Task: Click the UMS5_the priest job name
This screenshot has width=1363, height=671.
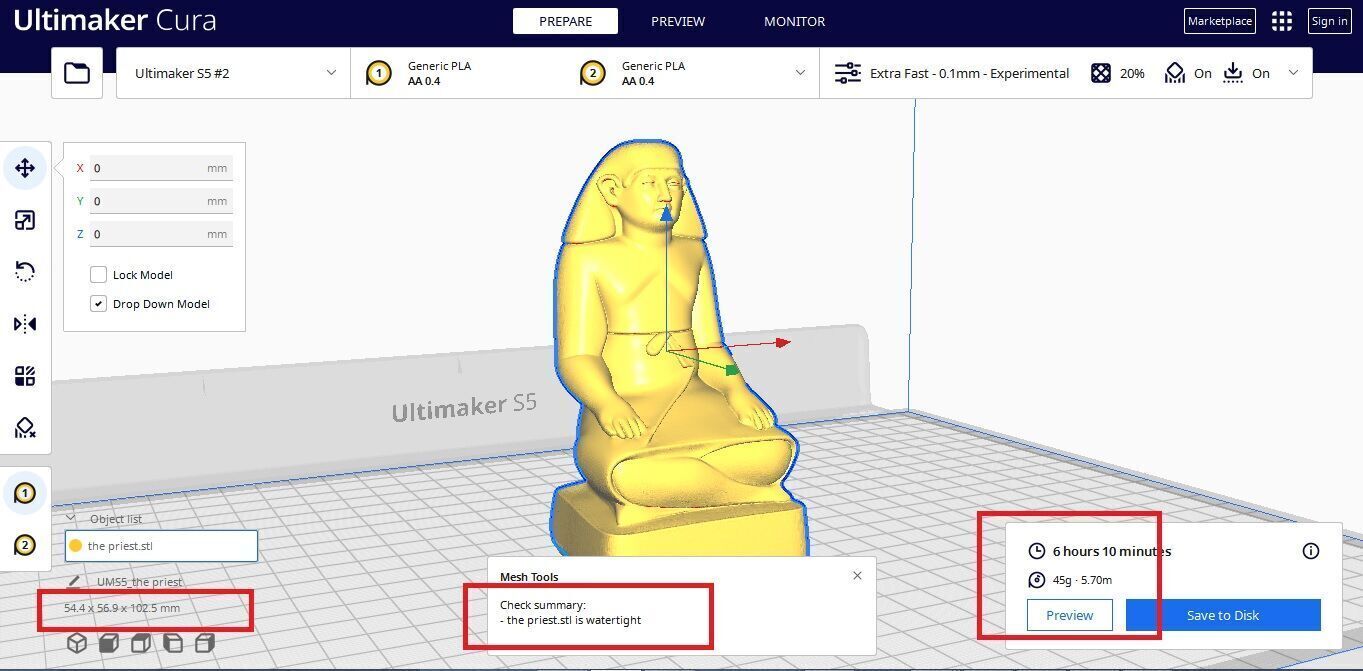Action: point(140,582)
